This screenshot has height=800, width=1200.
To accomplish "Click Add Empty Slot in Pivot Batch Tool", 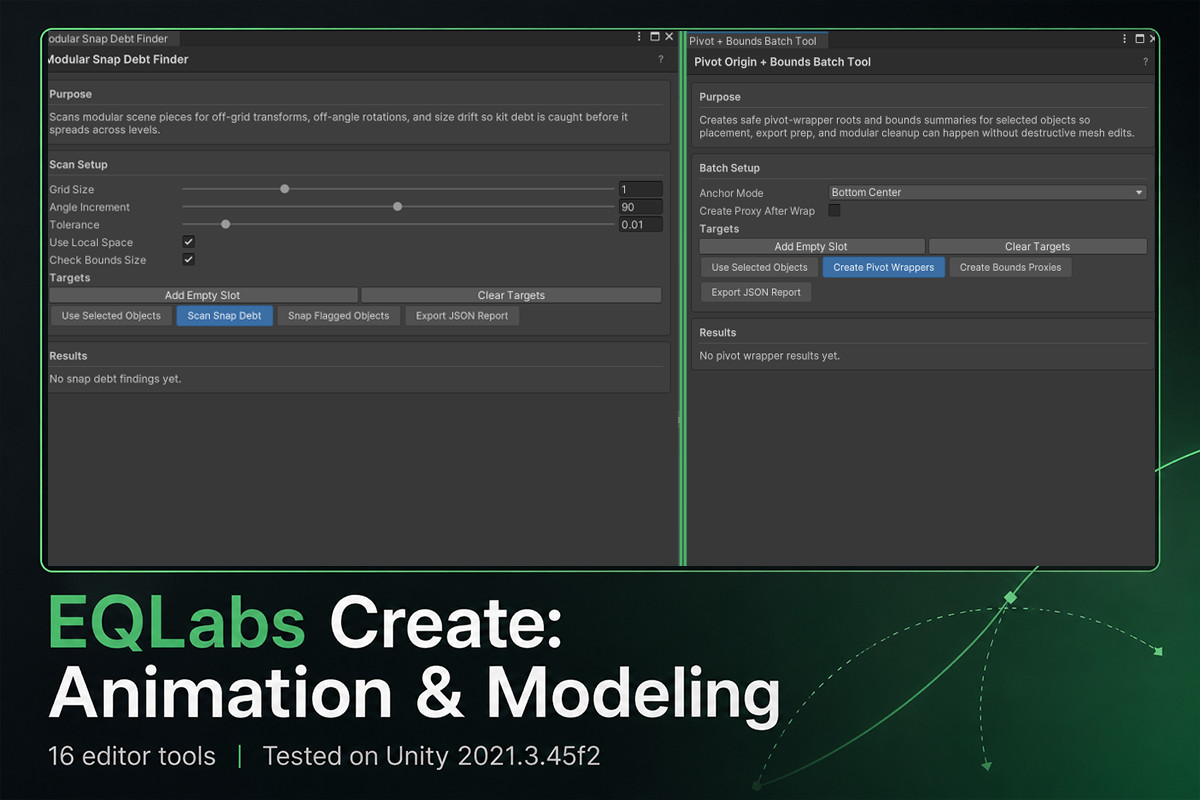I will coord(811,246).
